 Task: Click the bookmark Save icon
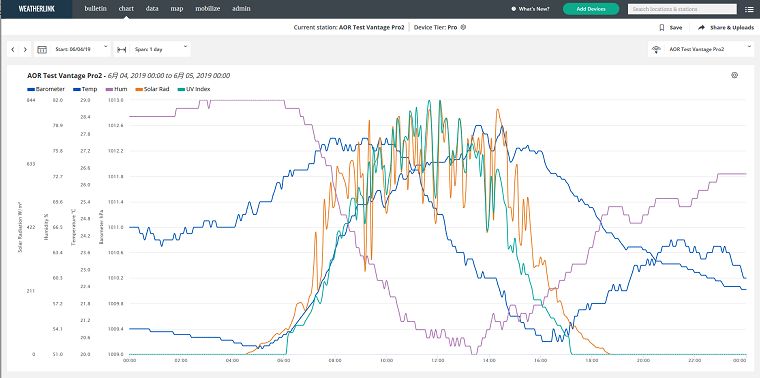pyautogui.click(x=662, y=28)
